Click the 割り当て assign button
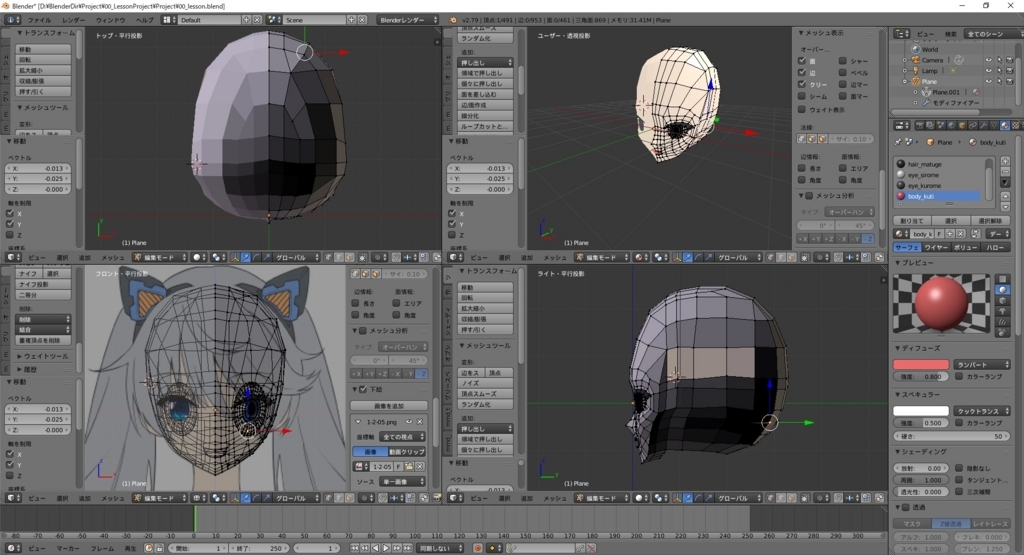 910,221
